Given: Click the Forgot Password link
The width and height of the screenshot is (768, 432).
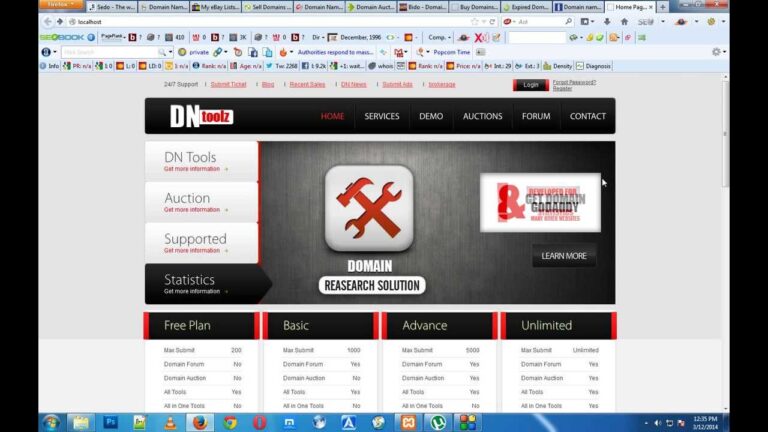Looking at the screenshot, I should coord(573,82).
